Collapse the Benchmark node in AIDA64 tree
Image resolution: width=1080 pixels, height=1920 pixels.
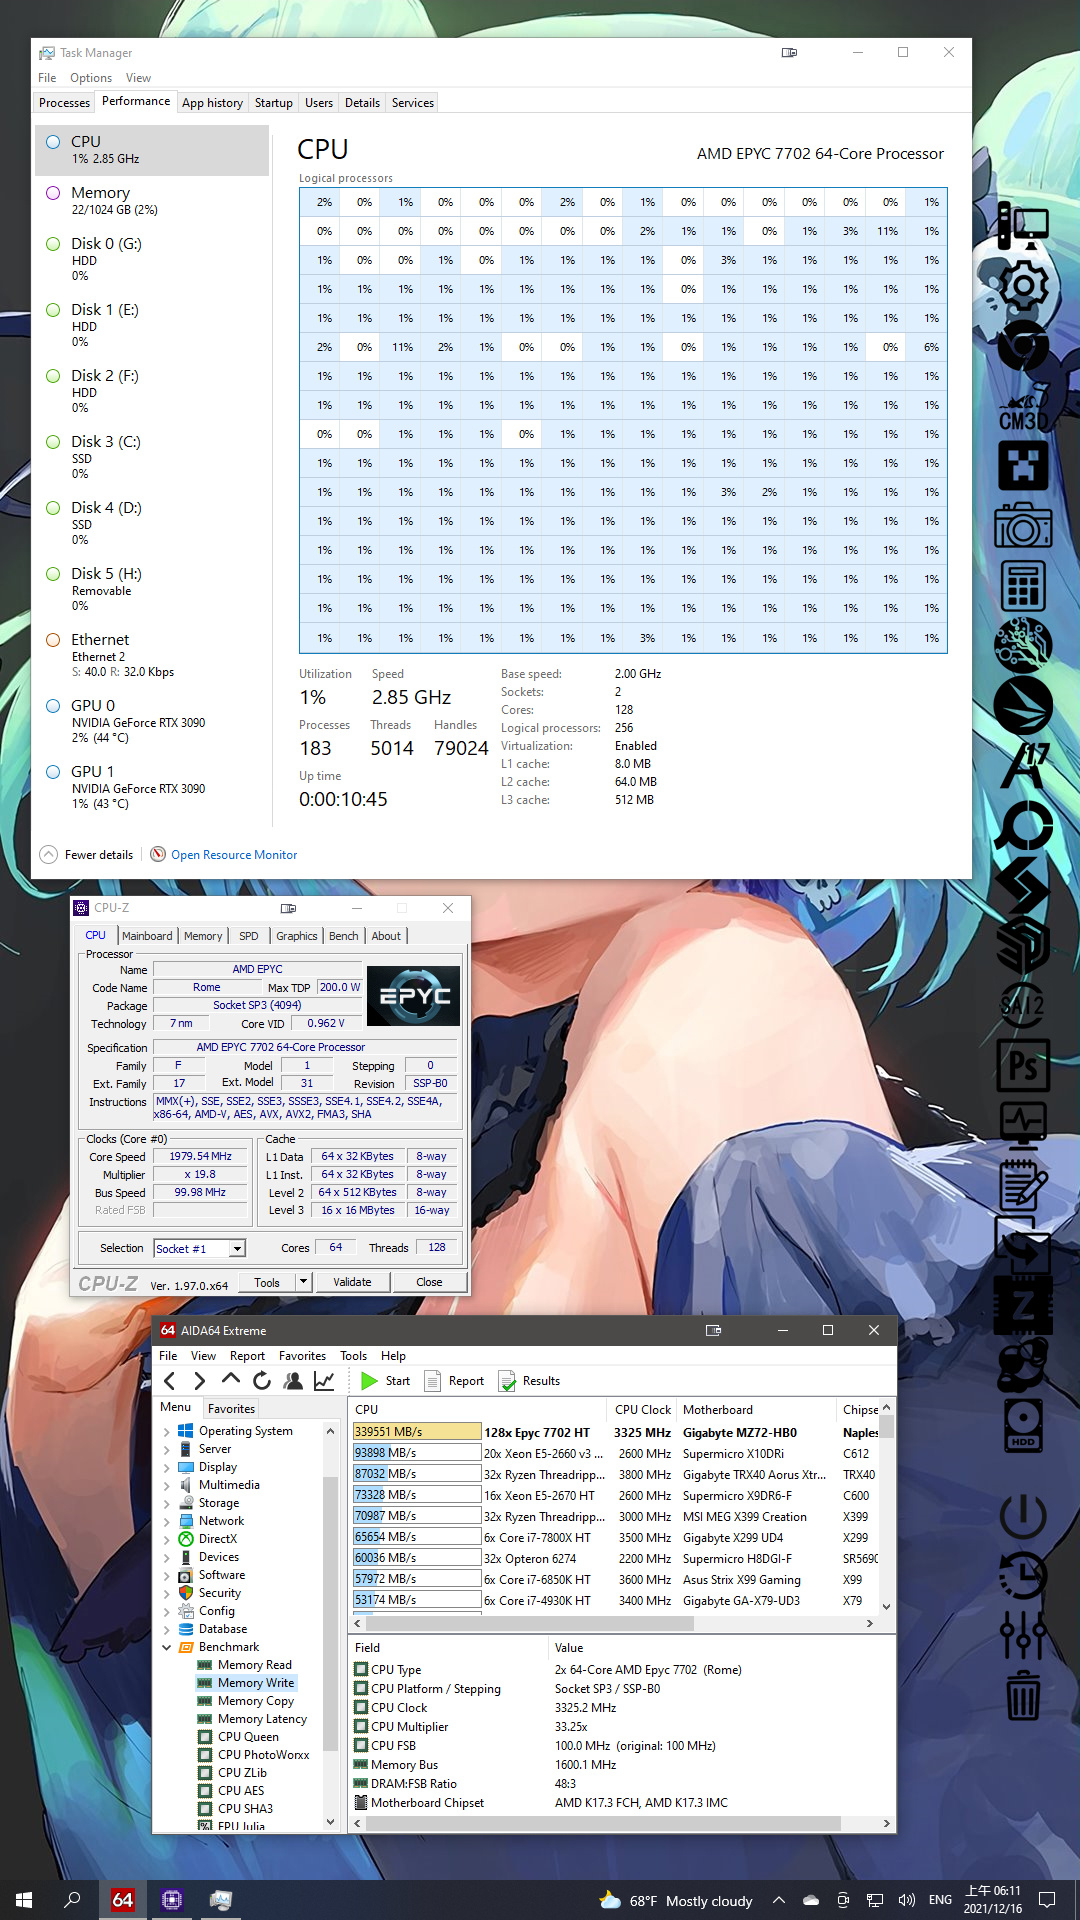click(167, 1647)
